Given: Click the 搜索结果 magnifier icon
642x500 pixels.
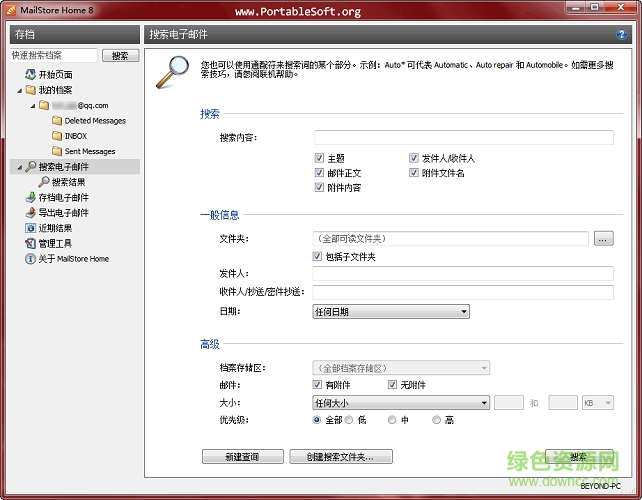Looking at the screenshot, I should click(x=44, y=182).
